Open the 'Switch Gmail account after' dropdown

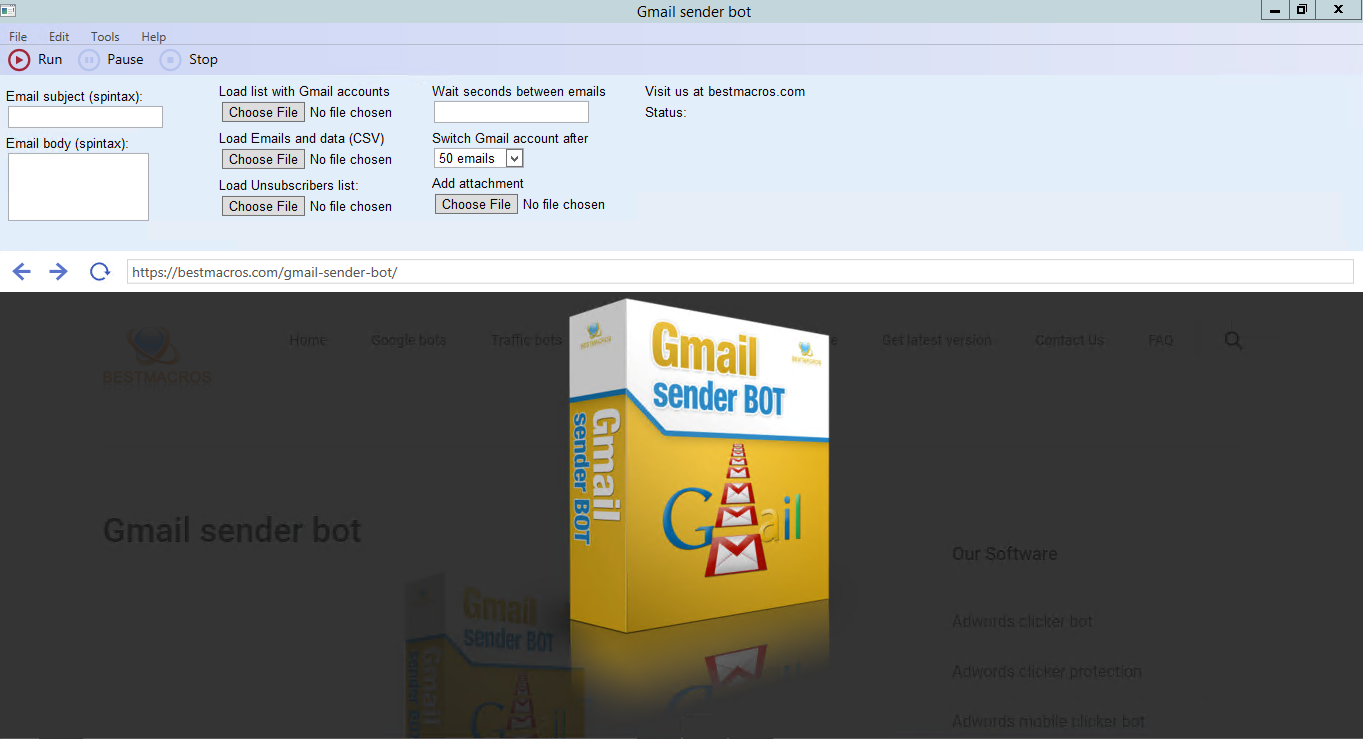click(x=479, y=158)
